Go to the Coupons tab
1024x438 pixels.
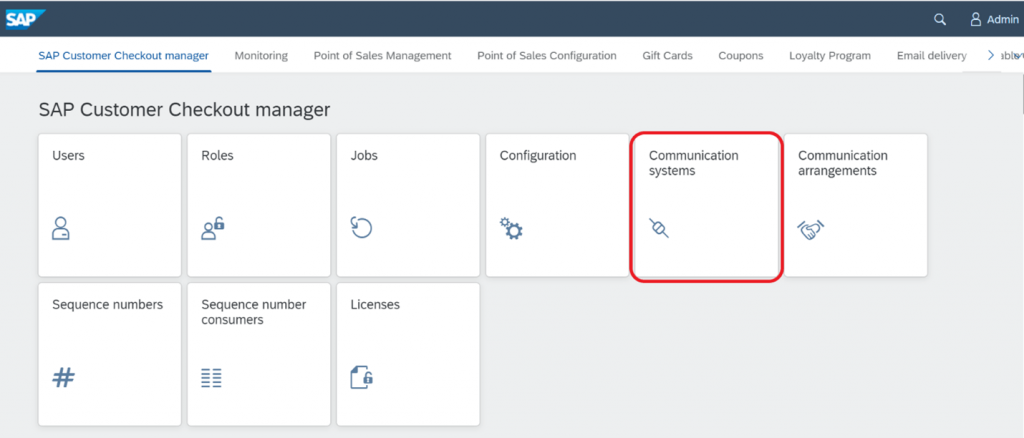(x=741, y=55)
